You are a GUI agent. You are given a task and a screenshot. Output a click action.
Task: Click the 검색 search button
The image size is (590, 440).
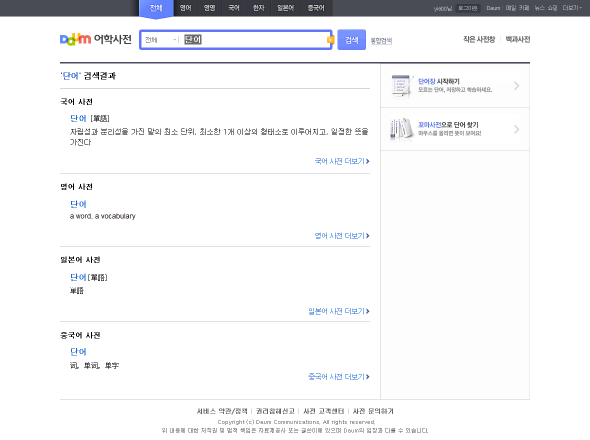pos(351,40)
